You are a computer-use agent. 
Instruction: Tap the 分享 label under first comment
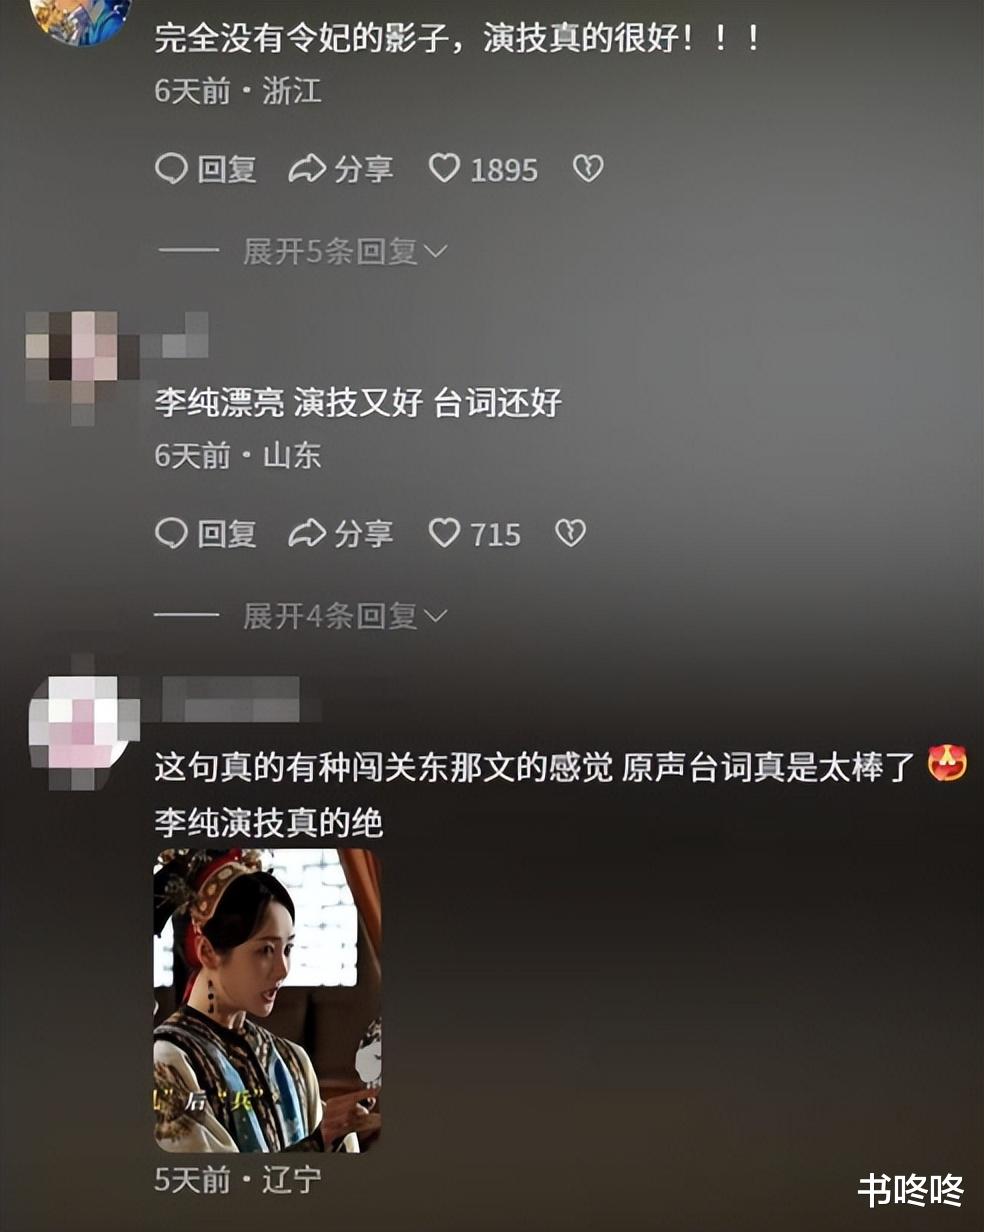pos(363,169)
